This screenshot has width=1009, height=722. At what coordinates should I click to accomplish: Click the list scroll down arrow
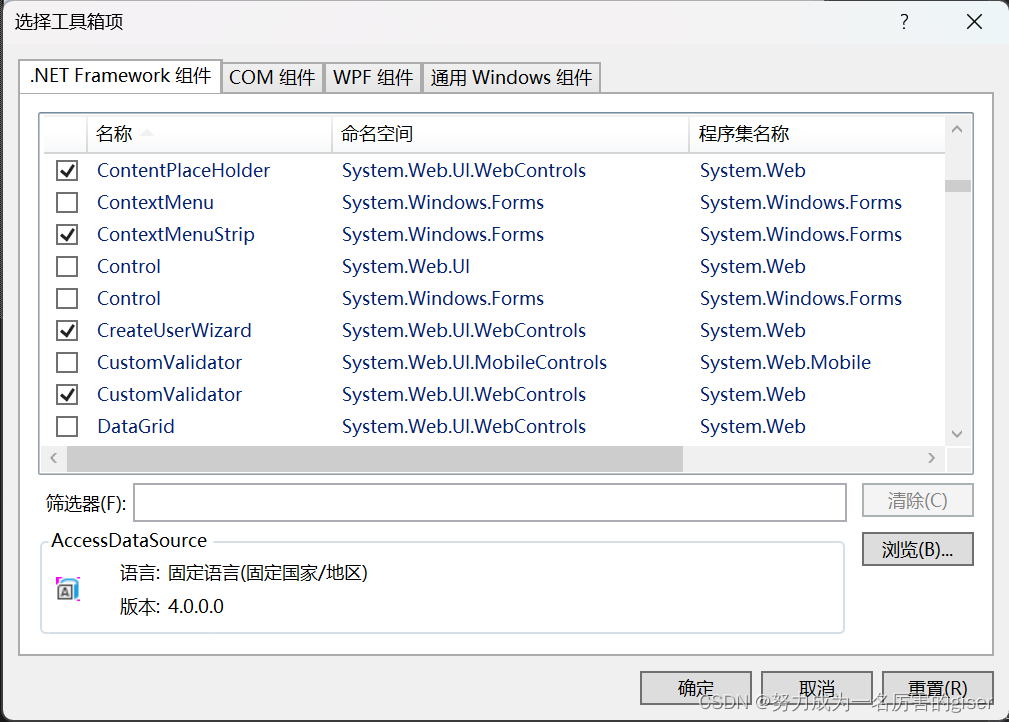point(958,434)
